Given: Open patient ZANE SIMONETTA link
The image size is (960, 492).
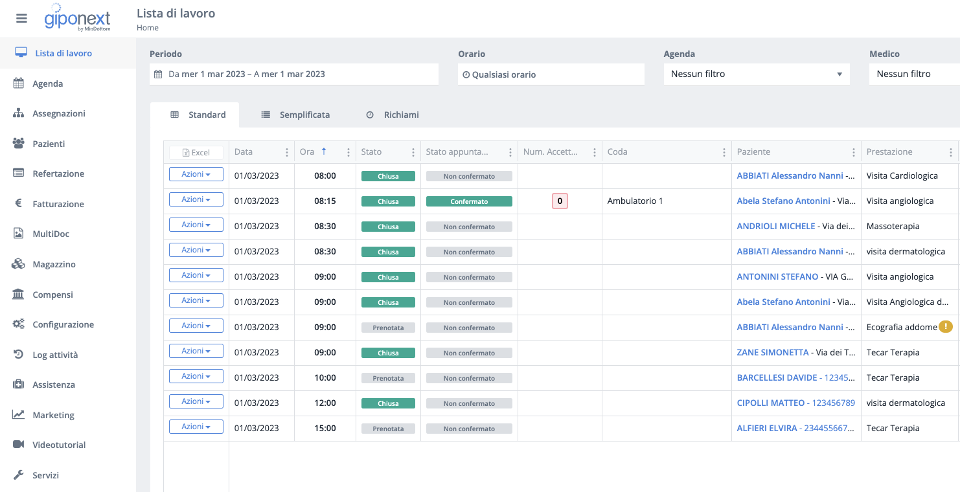Looking at the screenshot, I should tap(773, 352).
